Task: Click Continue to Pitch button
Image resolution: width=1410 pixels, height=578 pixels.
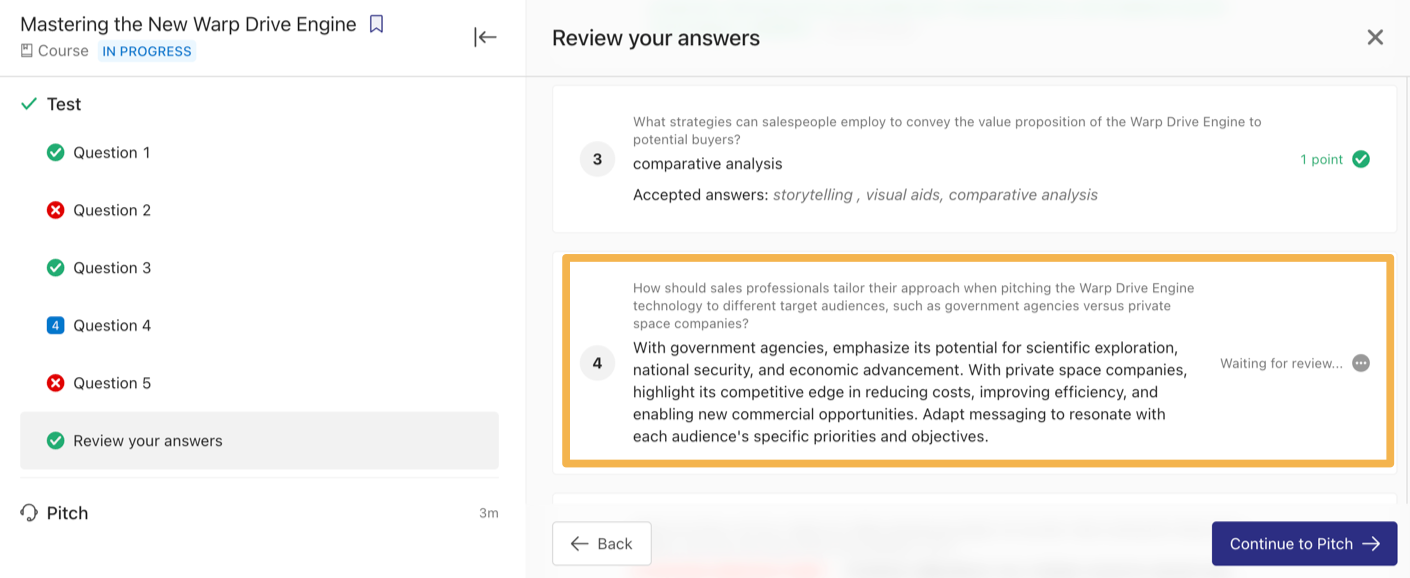Action: pyautogui.click(x=1304, y=544)
